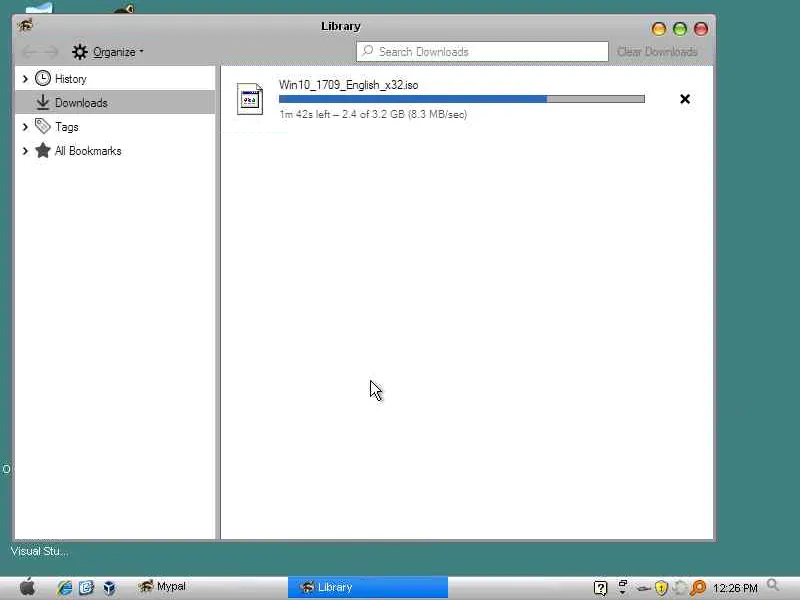The height and width of the screenshot is (600, 800).
Task: Click the search magnifier icon in Library
Action: 367,51
